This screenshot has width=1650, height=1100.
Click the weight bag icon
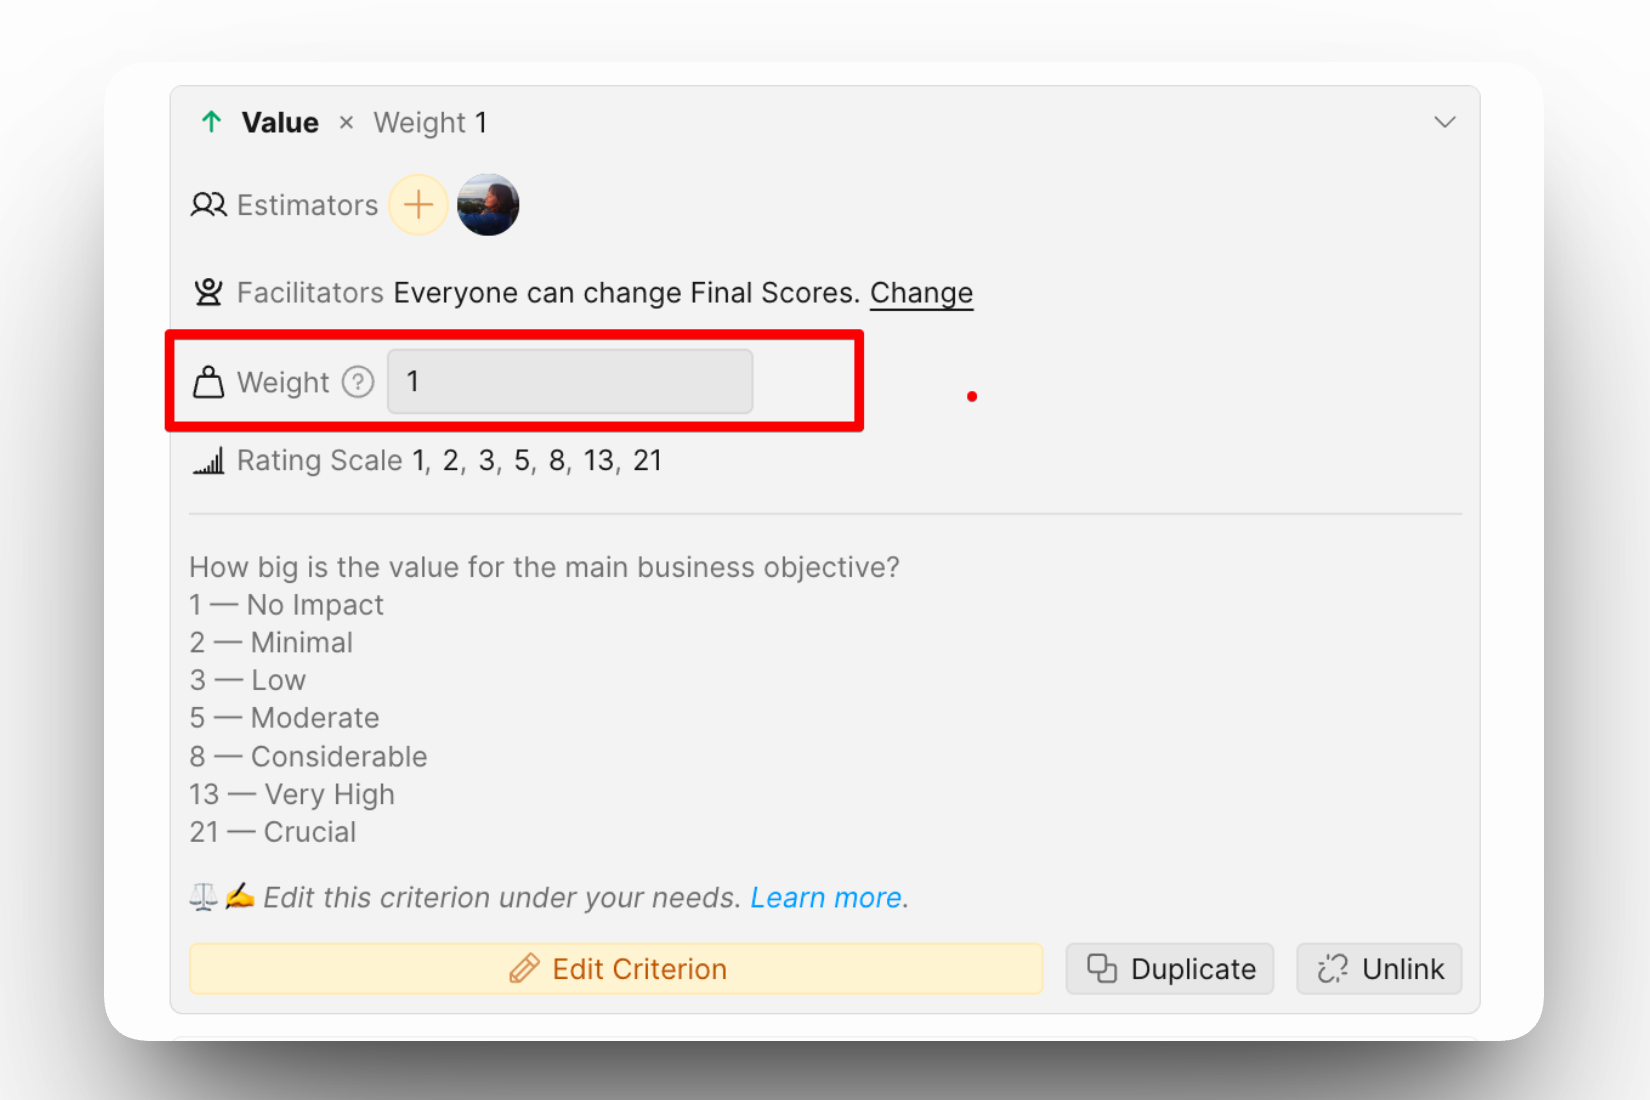pyautogui.click(x=208, y=382)
